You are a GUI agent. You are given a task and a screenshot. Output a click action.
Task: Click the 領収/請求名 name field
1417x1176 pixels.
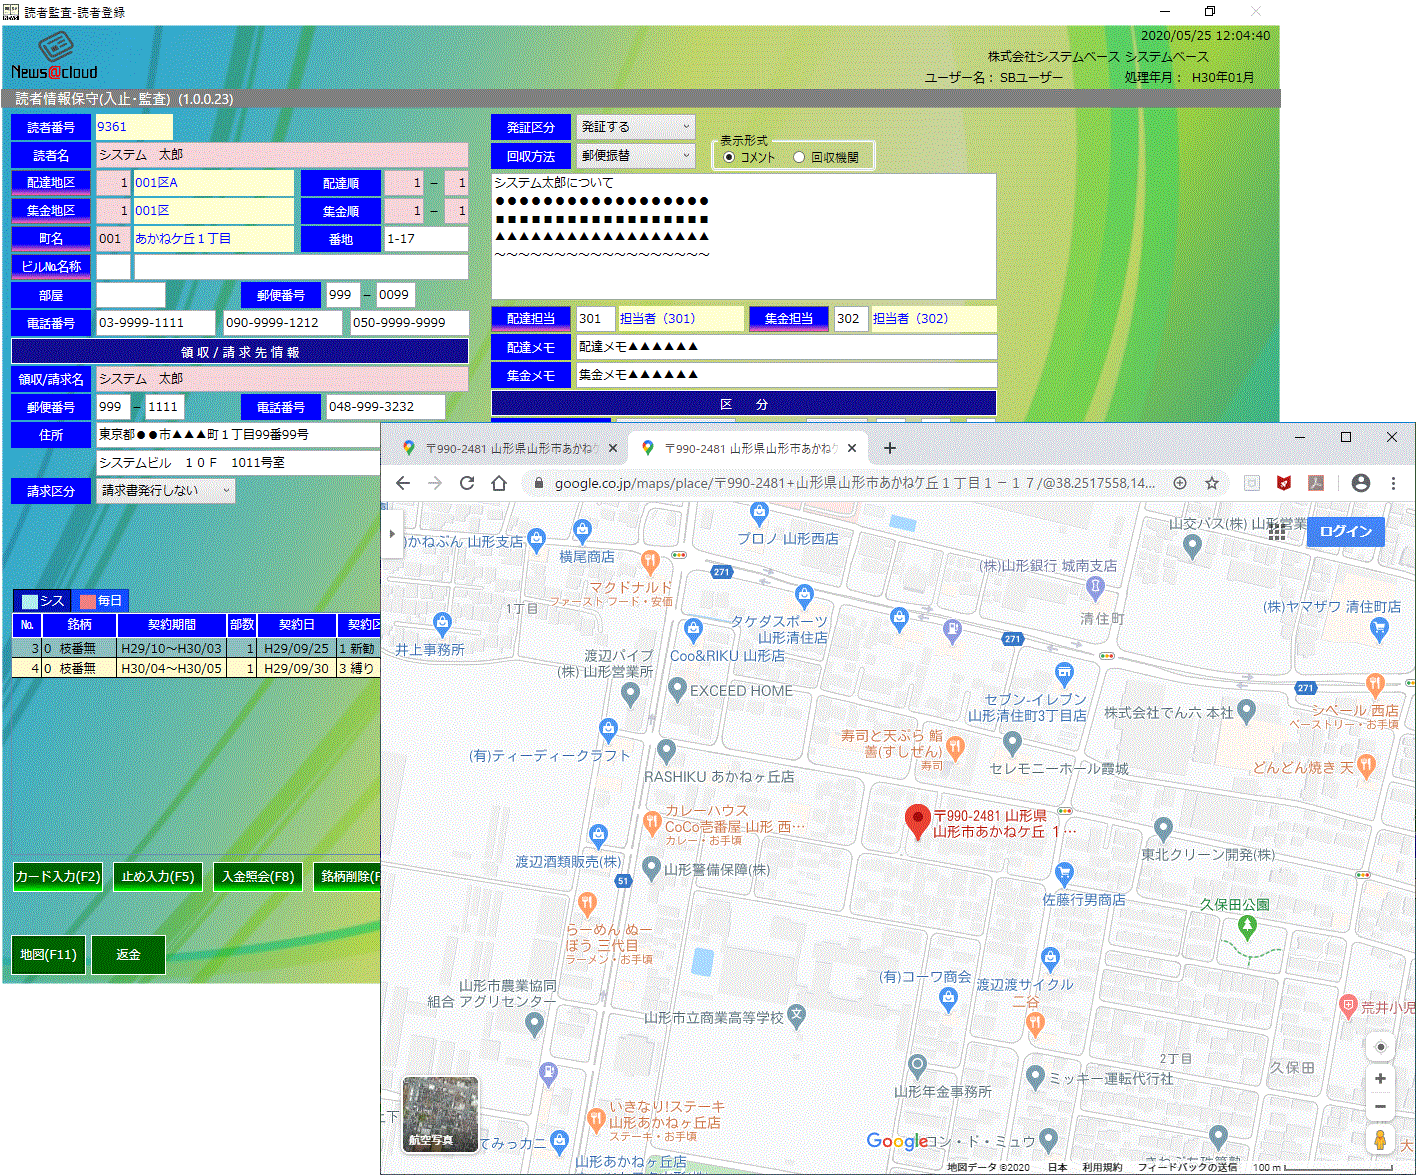pyautogui.click(x=282, y=379)
